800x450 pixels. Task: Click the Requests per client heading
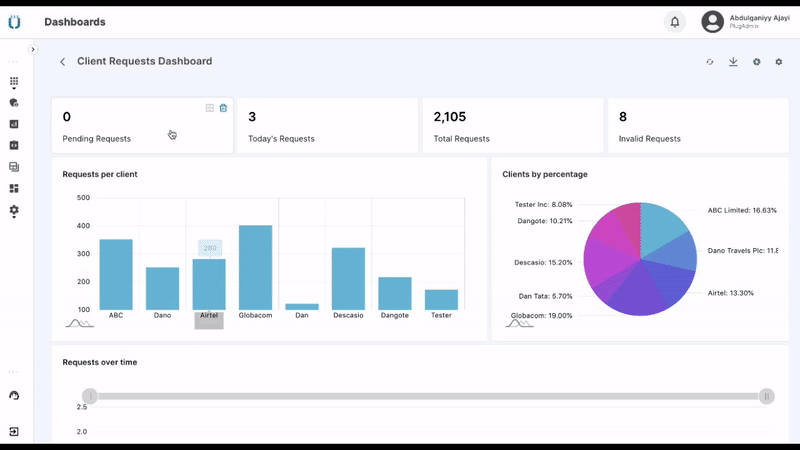[x=99, y=174]
